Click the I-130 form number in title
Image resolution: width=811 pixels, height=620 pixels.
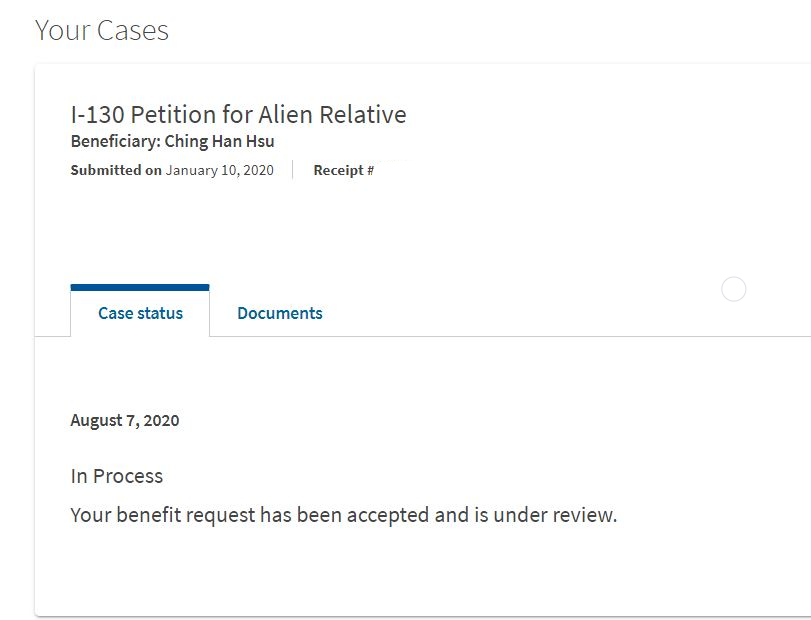98,114
